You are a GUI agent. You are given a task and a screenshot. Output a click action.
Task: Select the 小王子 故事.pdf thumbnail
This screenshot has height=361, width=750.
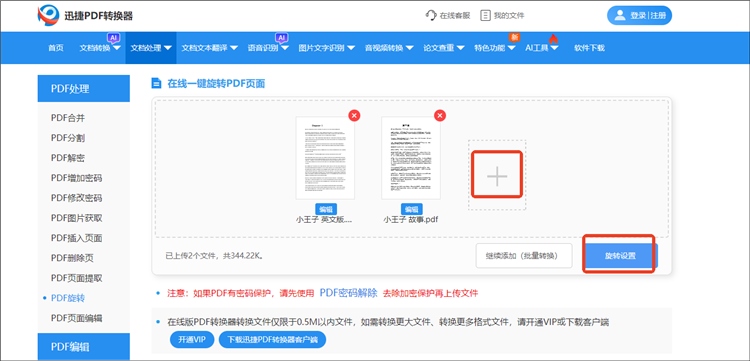click(411, 158)
